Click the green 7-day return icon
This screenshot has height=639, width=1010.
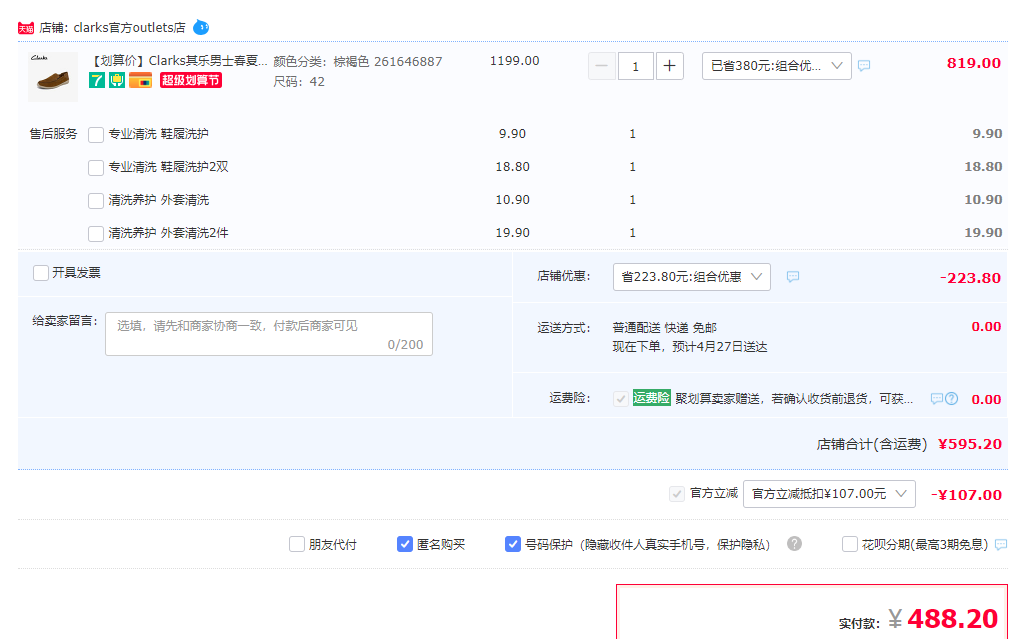click(97, 81)
